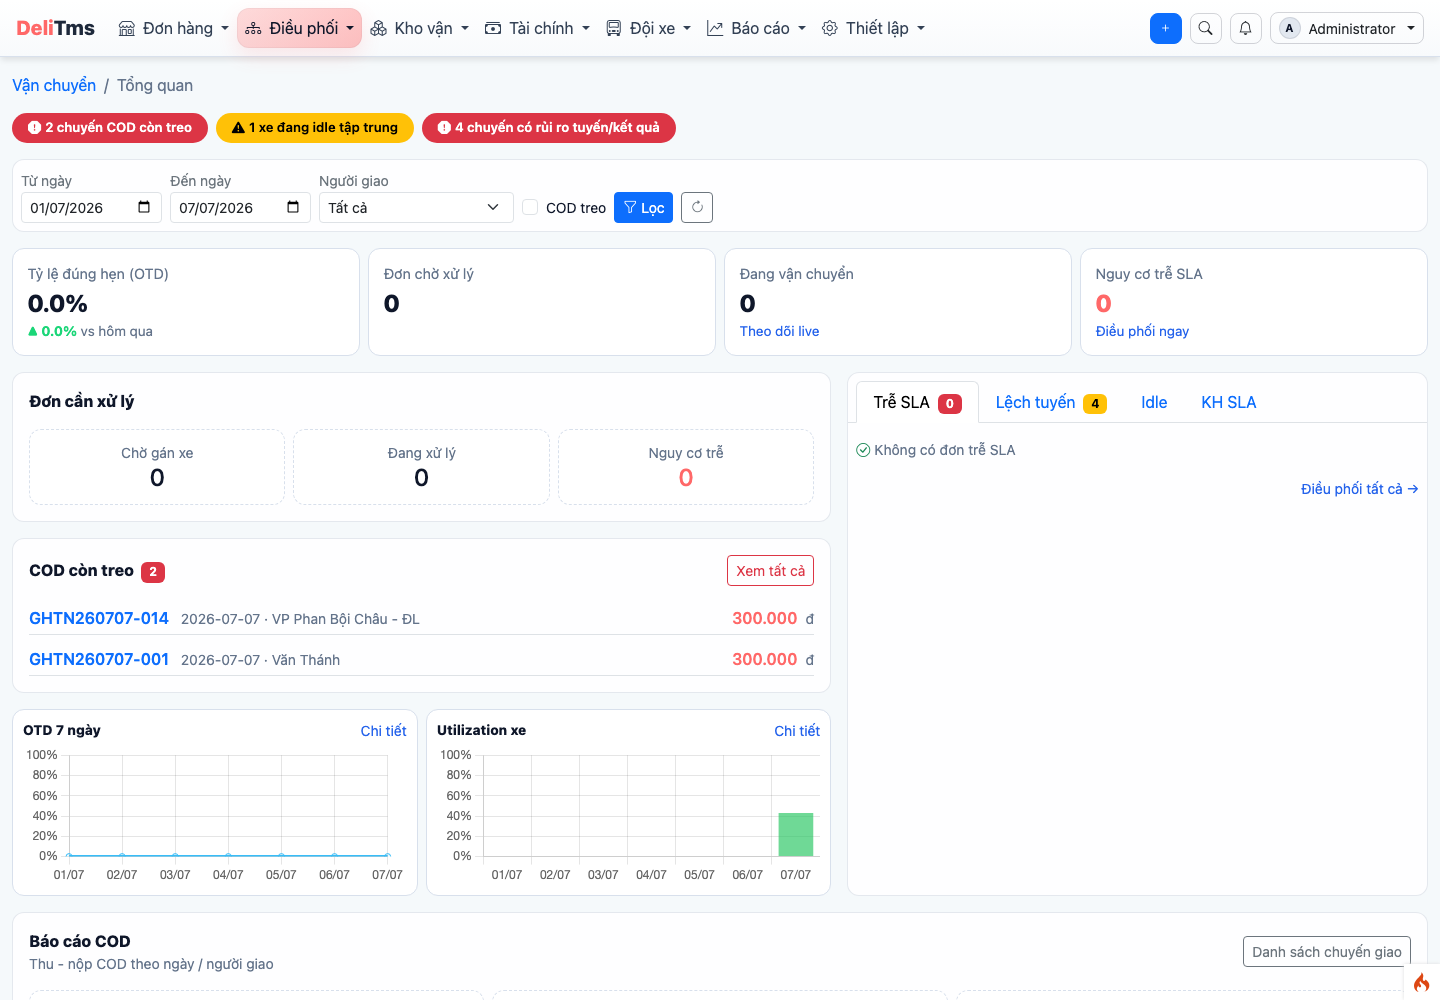Image resolution: width=1440 pixels, height=1000 pixels.
Task: Open calendar picker in Đến ngày field
Action: pyautogui.click(x=293, y=207)
